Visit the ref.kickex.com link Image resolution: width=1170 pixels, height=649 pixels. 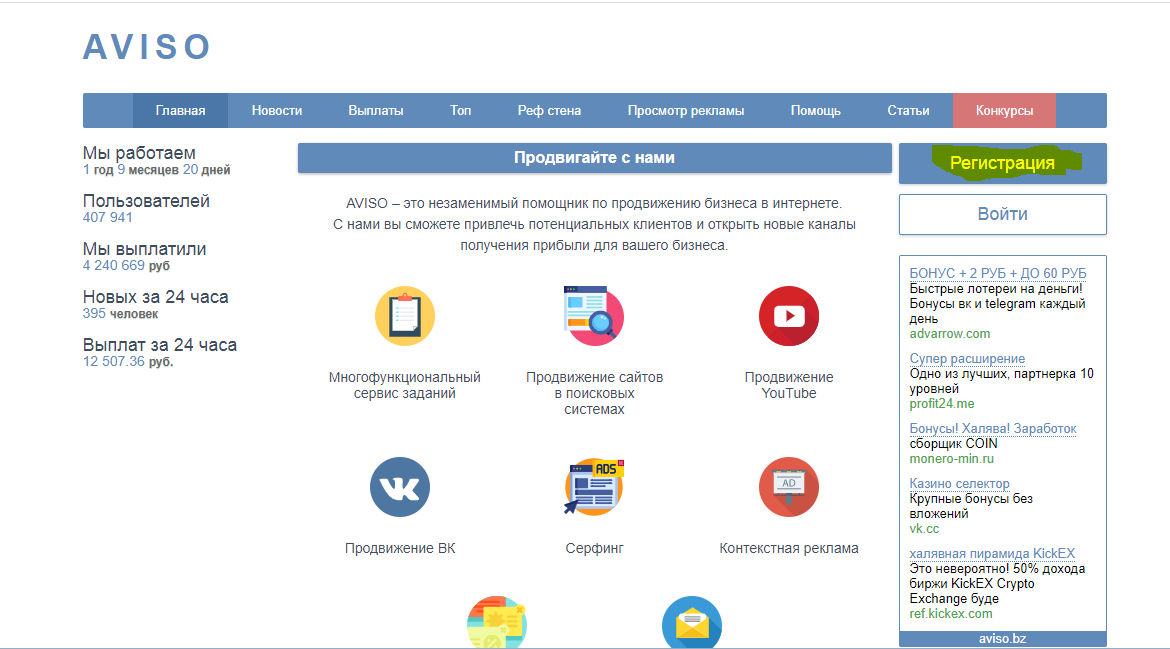coord(951,614)
